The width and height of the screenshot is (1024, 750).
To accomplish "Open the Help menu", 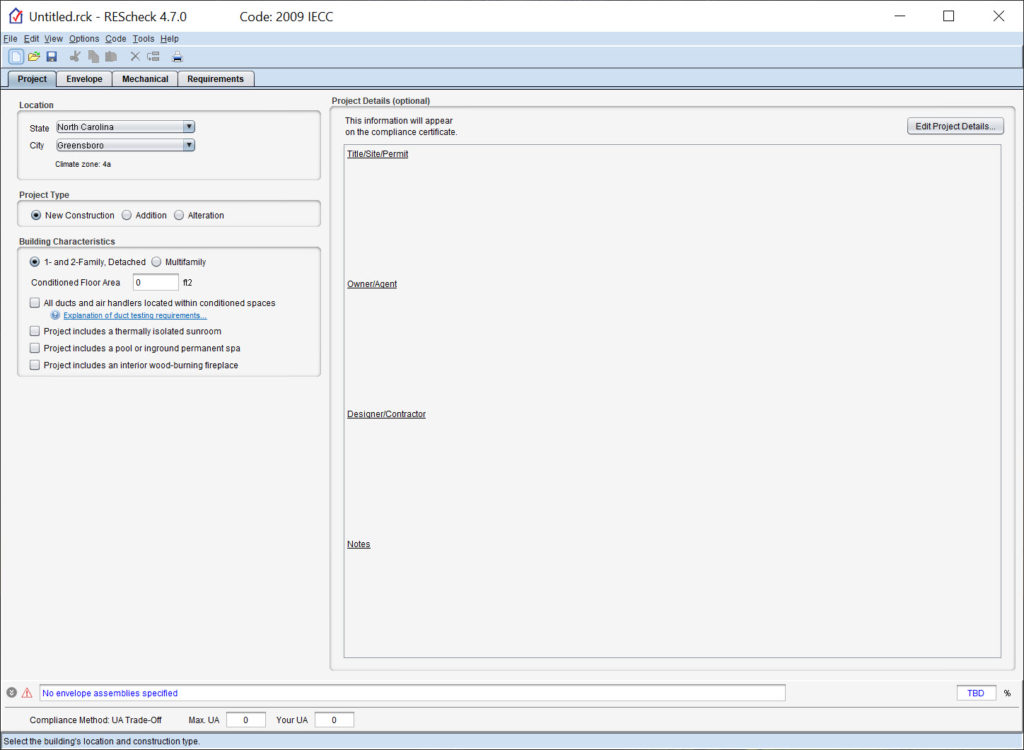I will (169, 39).
